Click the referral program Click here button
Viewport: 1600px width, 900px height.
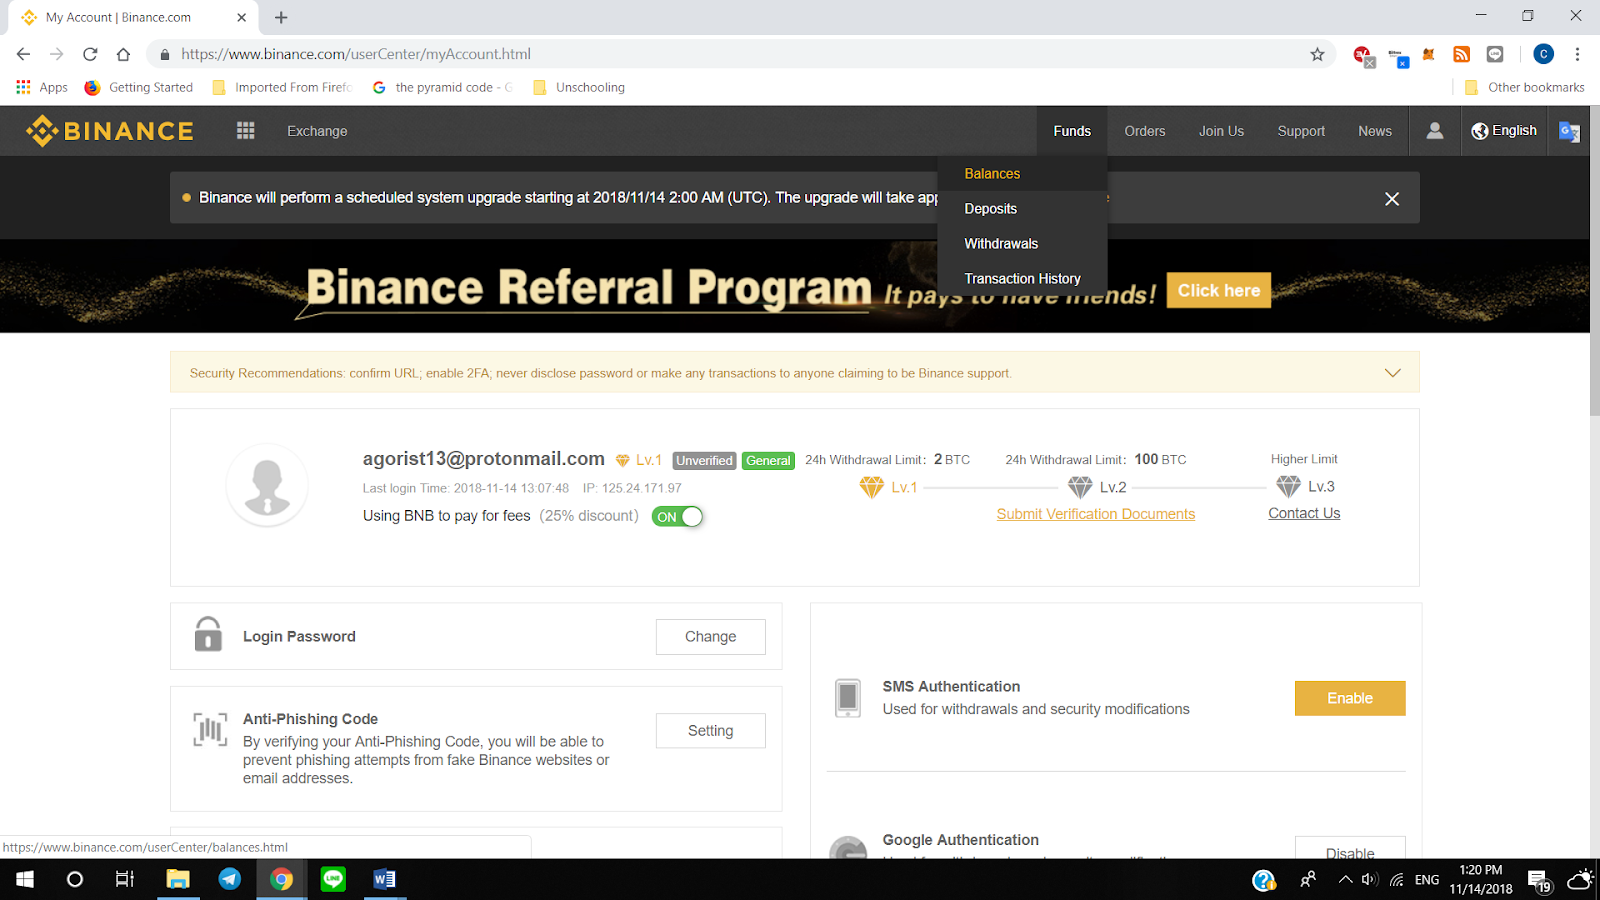[x=1219, y=290]
